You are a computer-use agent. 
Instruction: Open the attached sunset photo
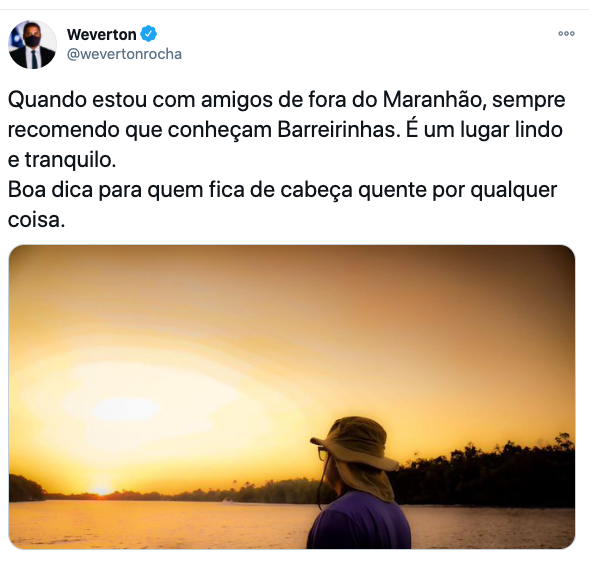pos(291,397)
